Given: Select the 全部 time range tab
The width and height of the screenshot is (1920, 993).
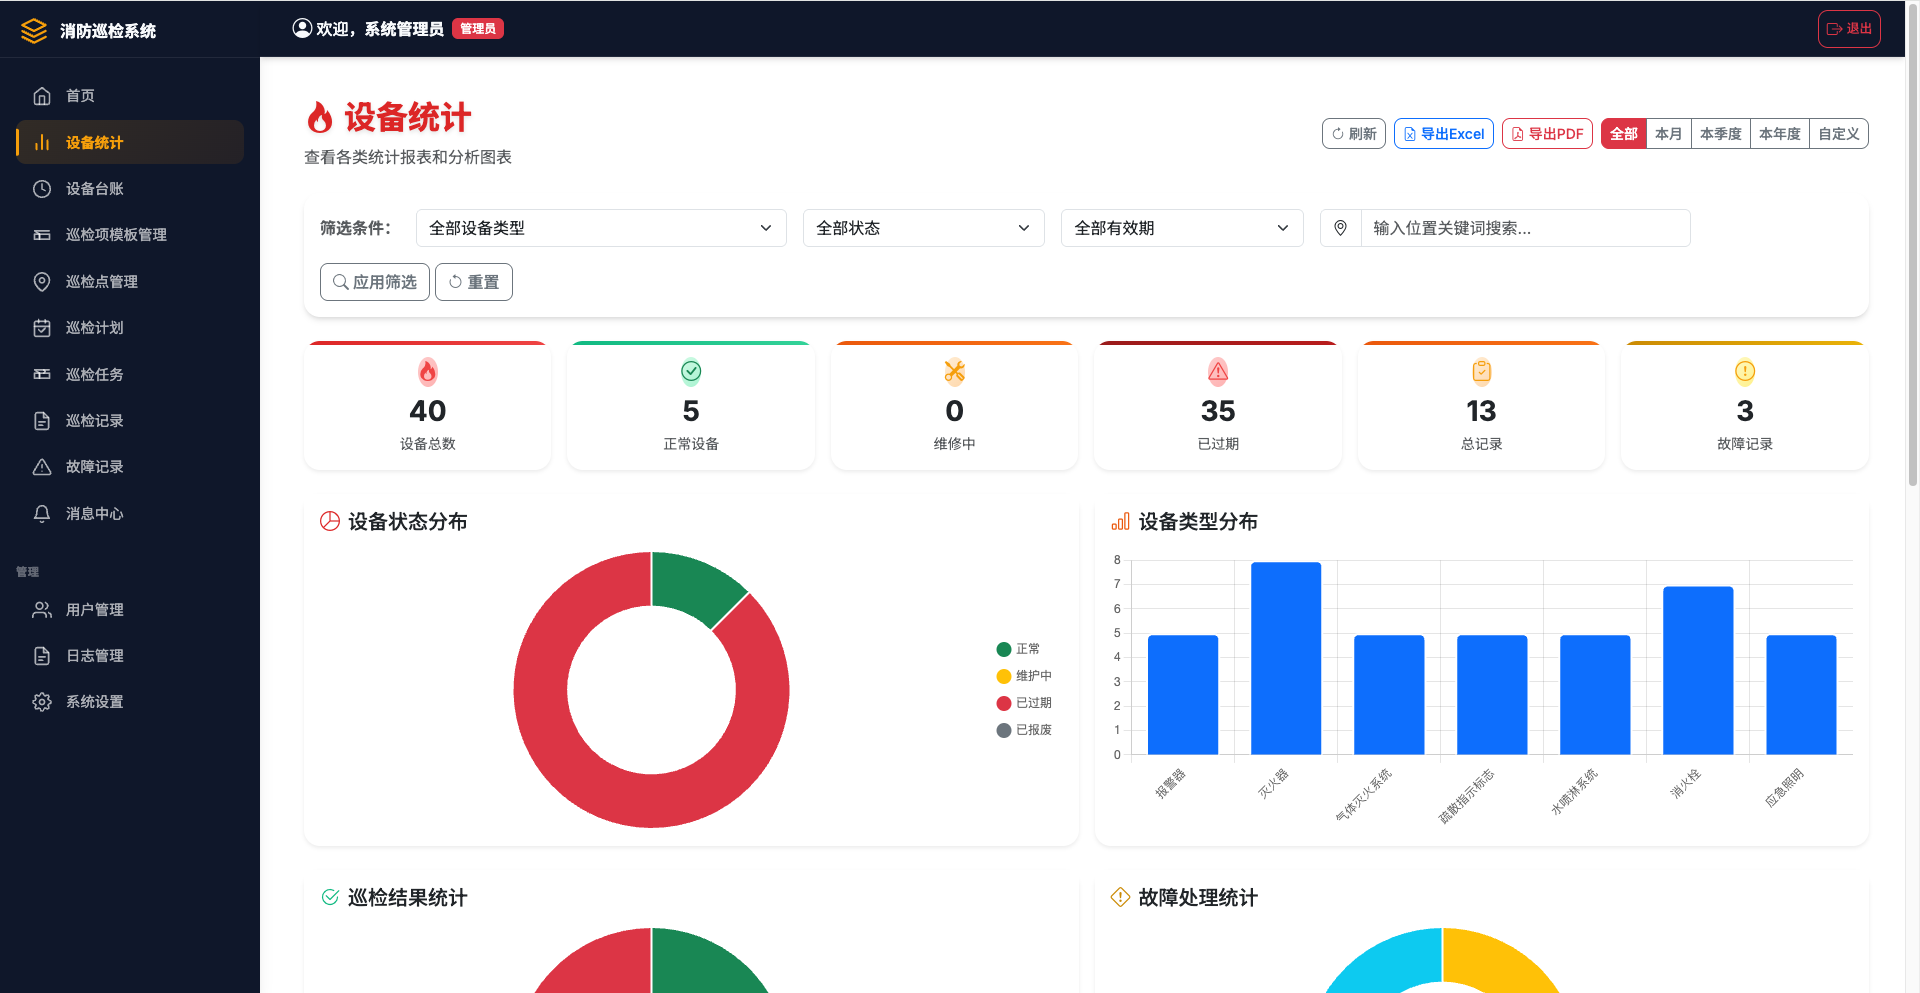Looking at the screenshot, I should [x=1623, y=134].
